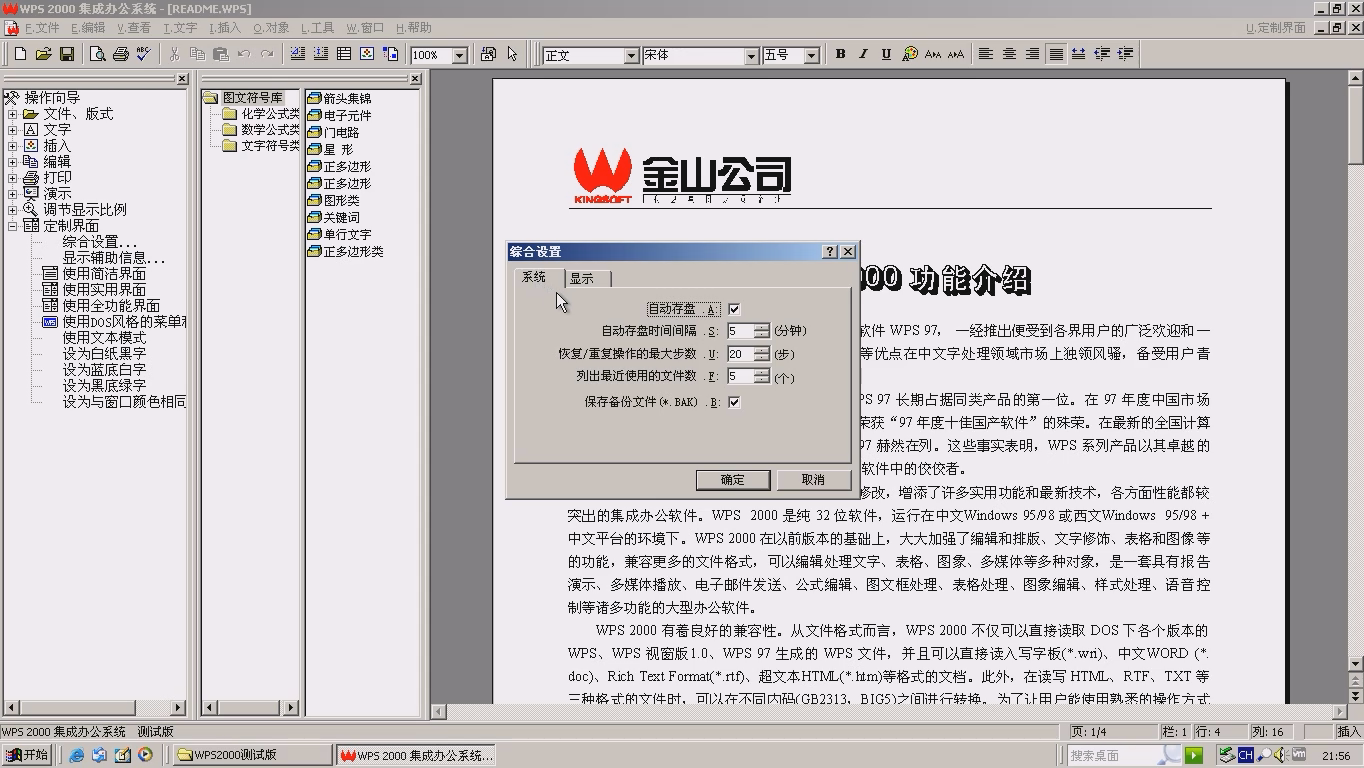Click the 显示辅助信息... tree item

click(x=114, y=258)
